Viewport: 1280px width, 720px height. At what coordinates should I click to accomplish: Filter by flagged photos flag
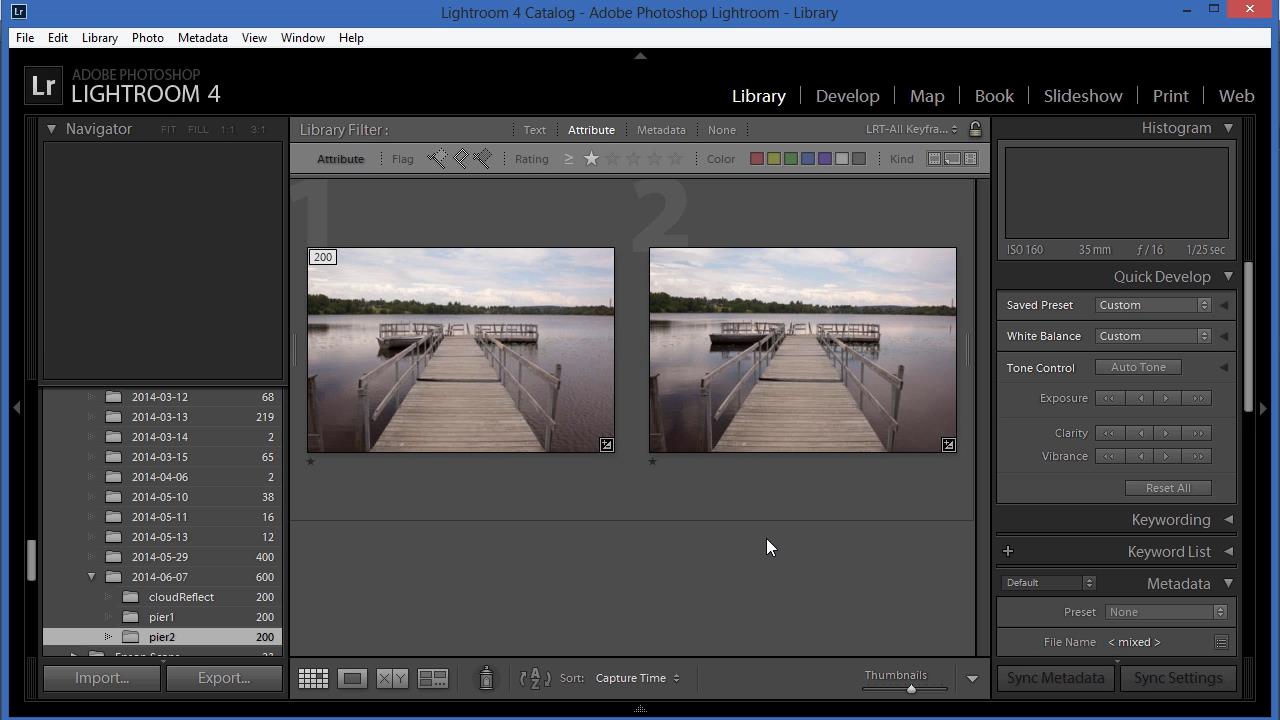pyautogui.click(x=437, y=158)
